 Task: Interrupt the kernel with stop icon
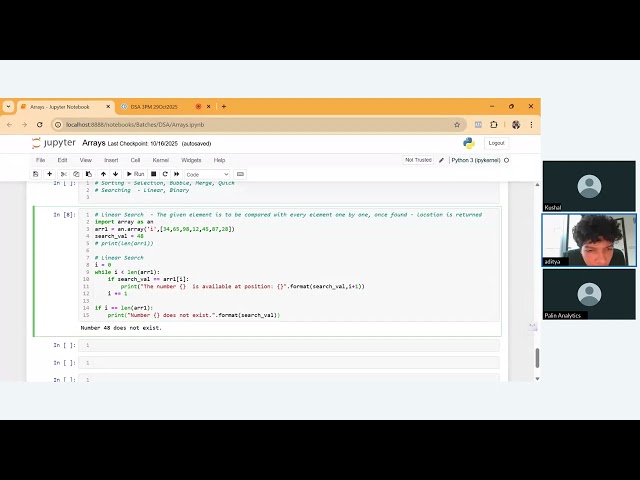153,174
